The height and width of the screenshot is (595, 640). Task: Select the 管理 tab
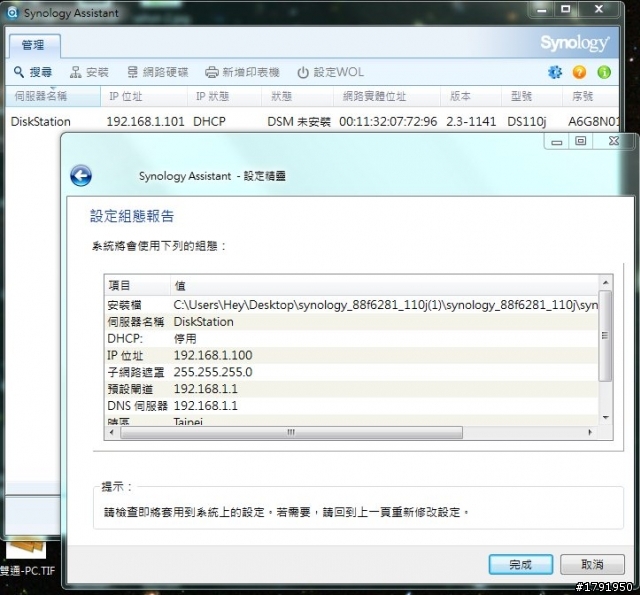tap(33, 45)
